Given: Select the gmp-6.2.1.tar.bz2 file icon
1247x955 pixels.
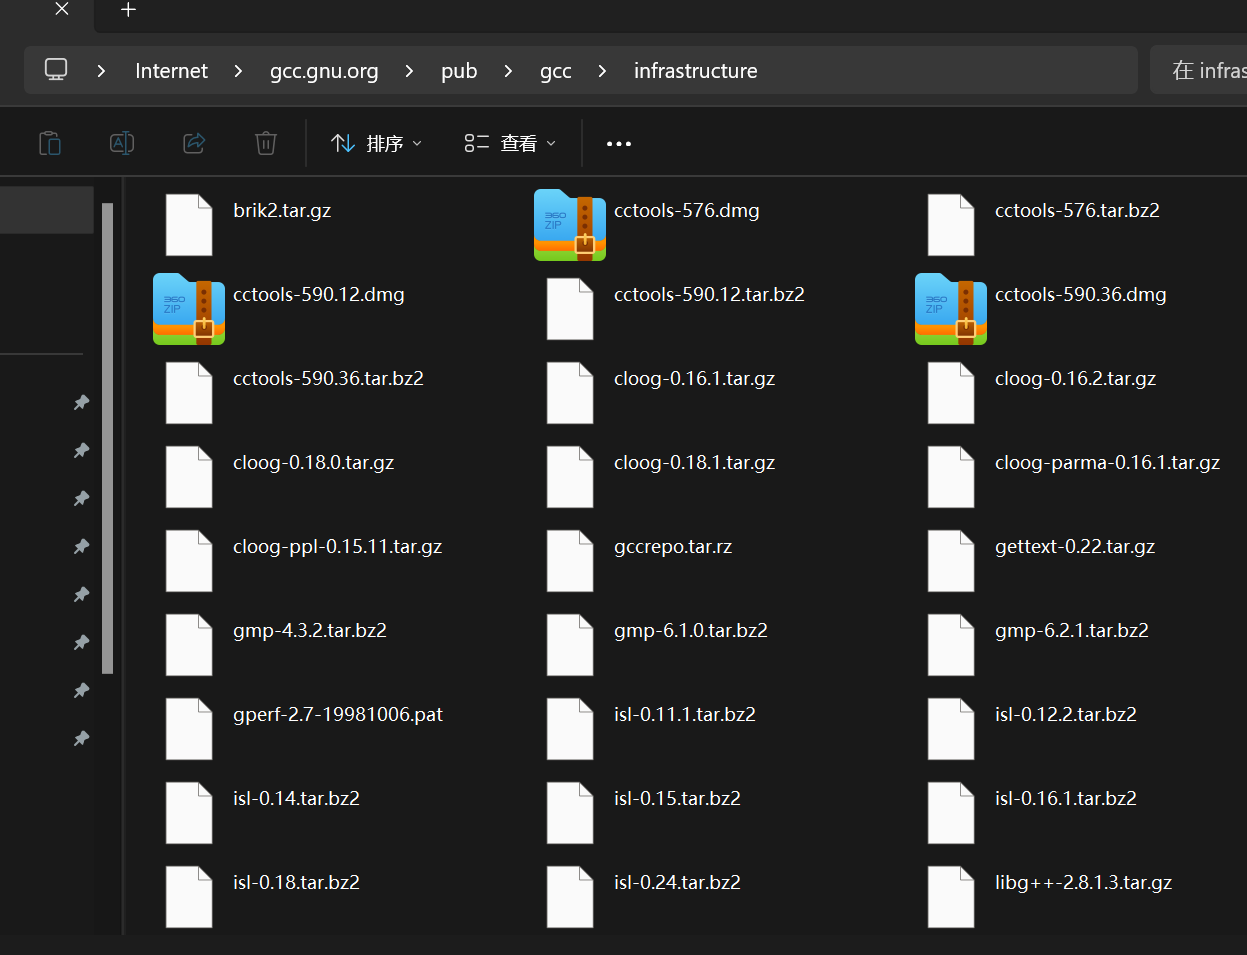Looking at the screenshot, I should click(951, 645).
